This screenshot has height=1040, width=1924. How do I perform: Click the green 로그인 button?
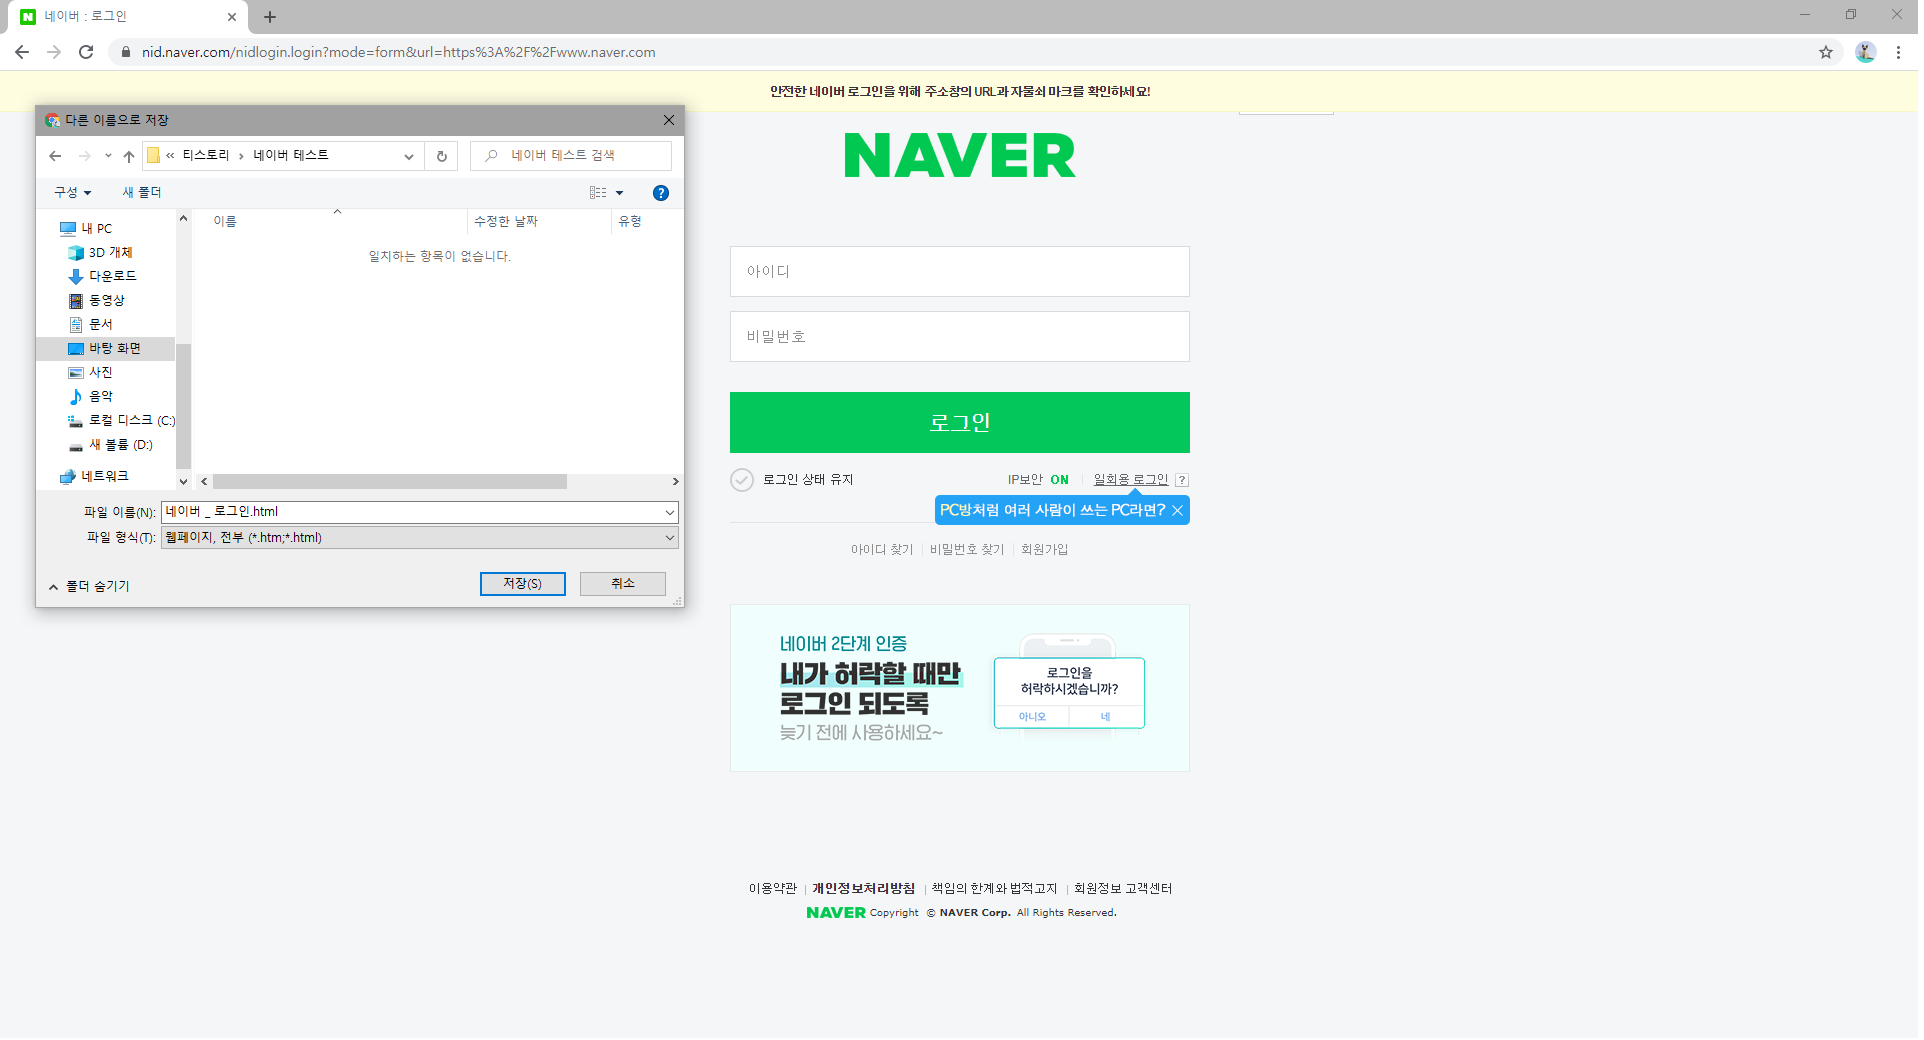pos(960,423)
